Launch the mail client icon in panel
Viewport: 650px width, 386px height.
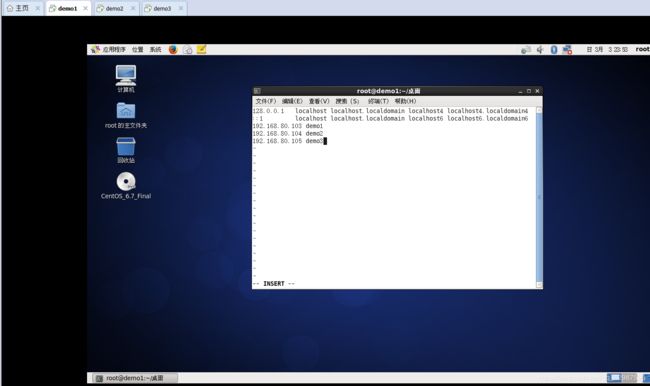click(x=187, y=50)
